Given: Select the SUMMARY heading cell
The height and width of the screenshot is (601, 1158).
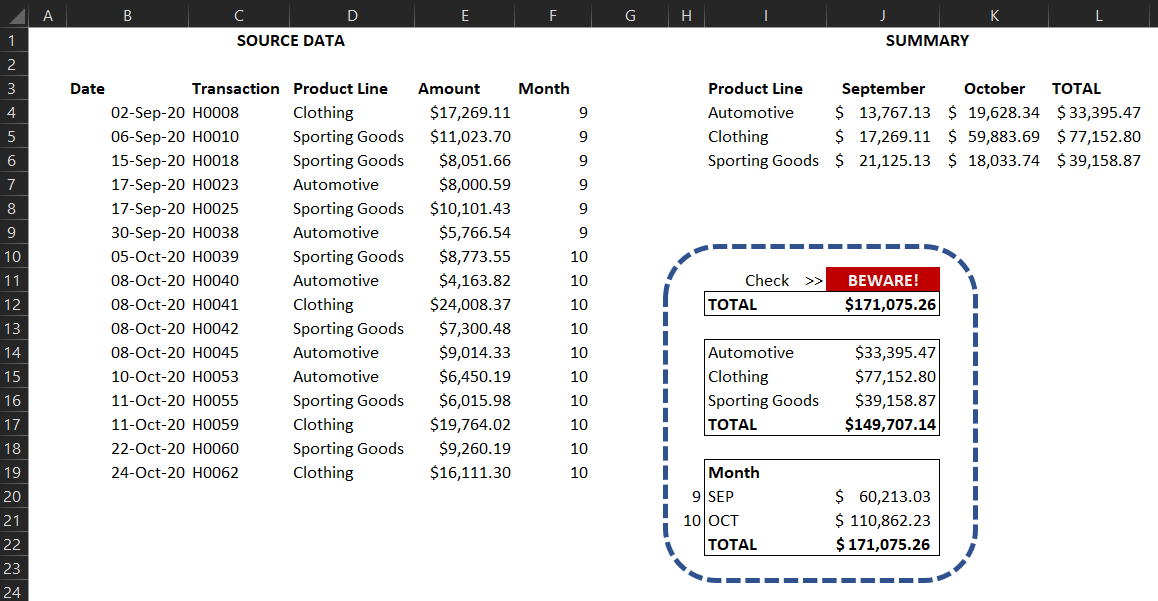Looking at the screenshot, I should (x=927, y=40).
